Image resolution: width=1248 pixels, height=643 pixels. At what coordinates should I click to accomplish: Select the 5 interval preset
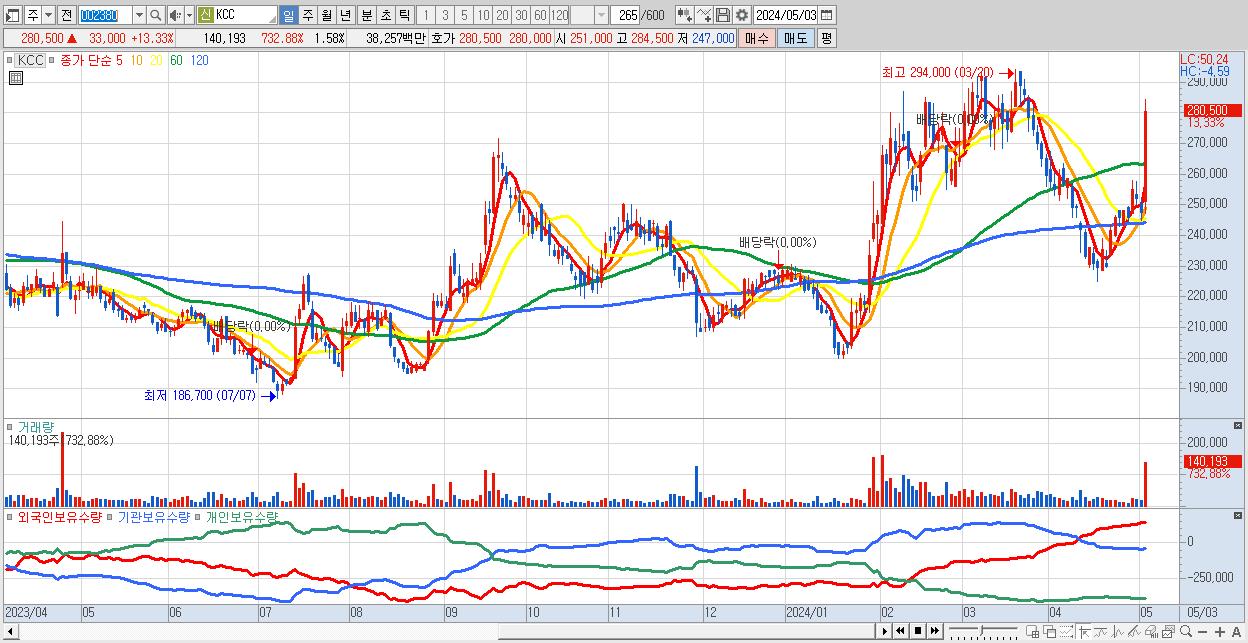pos(464,15)
